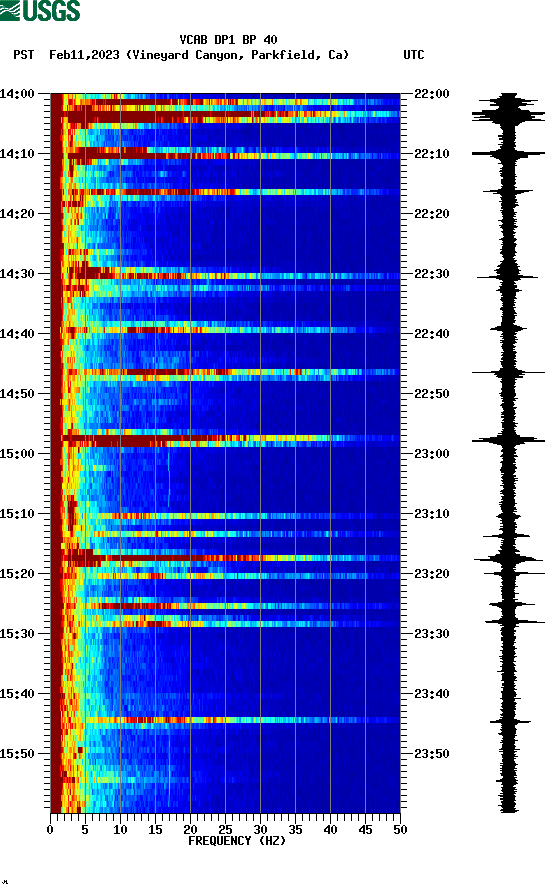Select the 14:40 PST time label

tap(17, 334)
